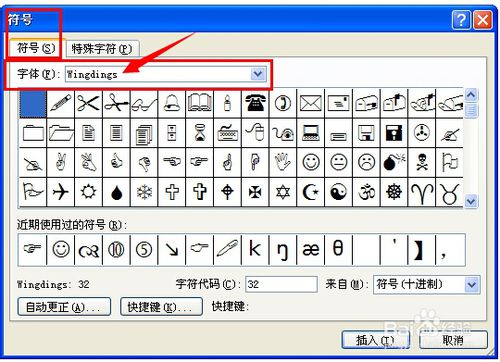
Task: Close the 符号 dialog window
Action: tap(483, 20)
